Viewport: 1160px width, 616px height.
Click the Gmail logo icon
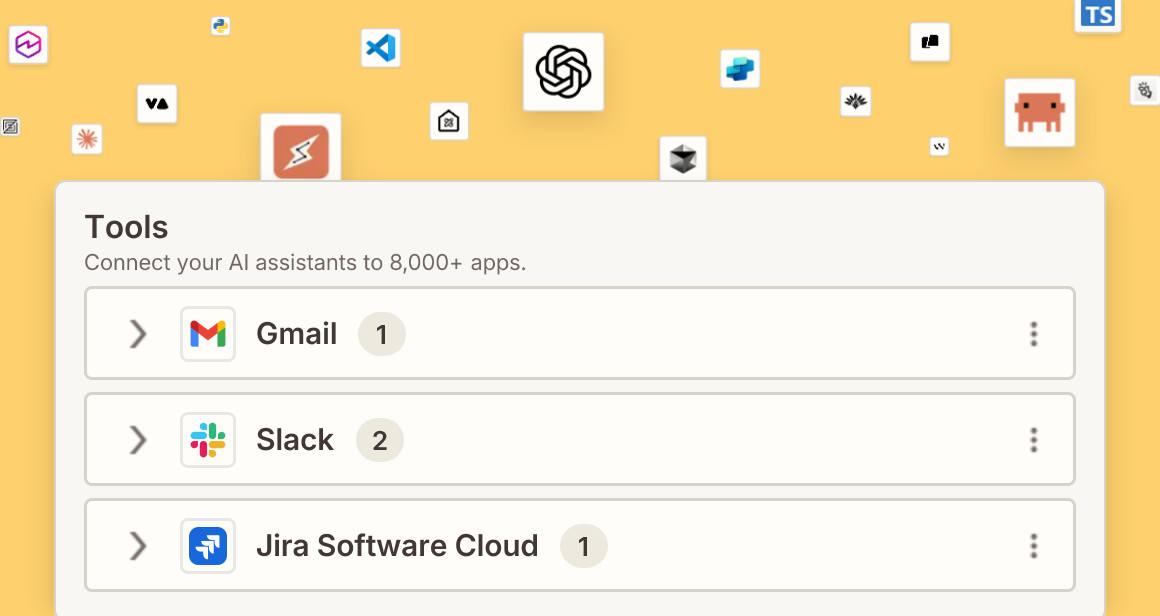point(208,334)
